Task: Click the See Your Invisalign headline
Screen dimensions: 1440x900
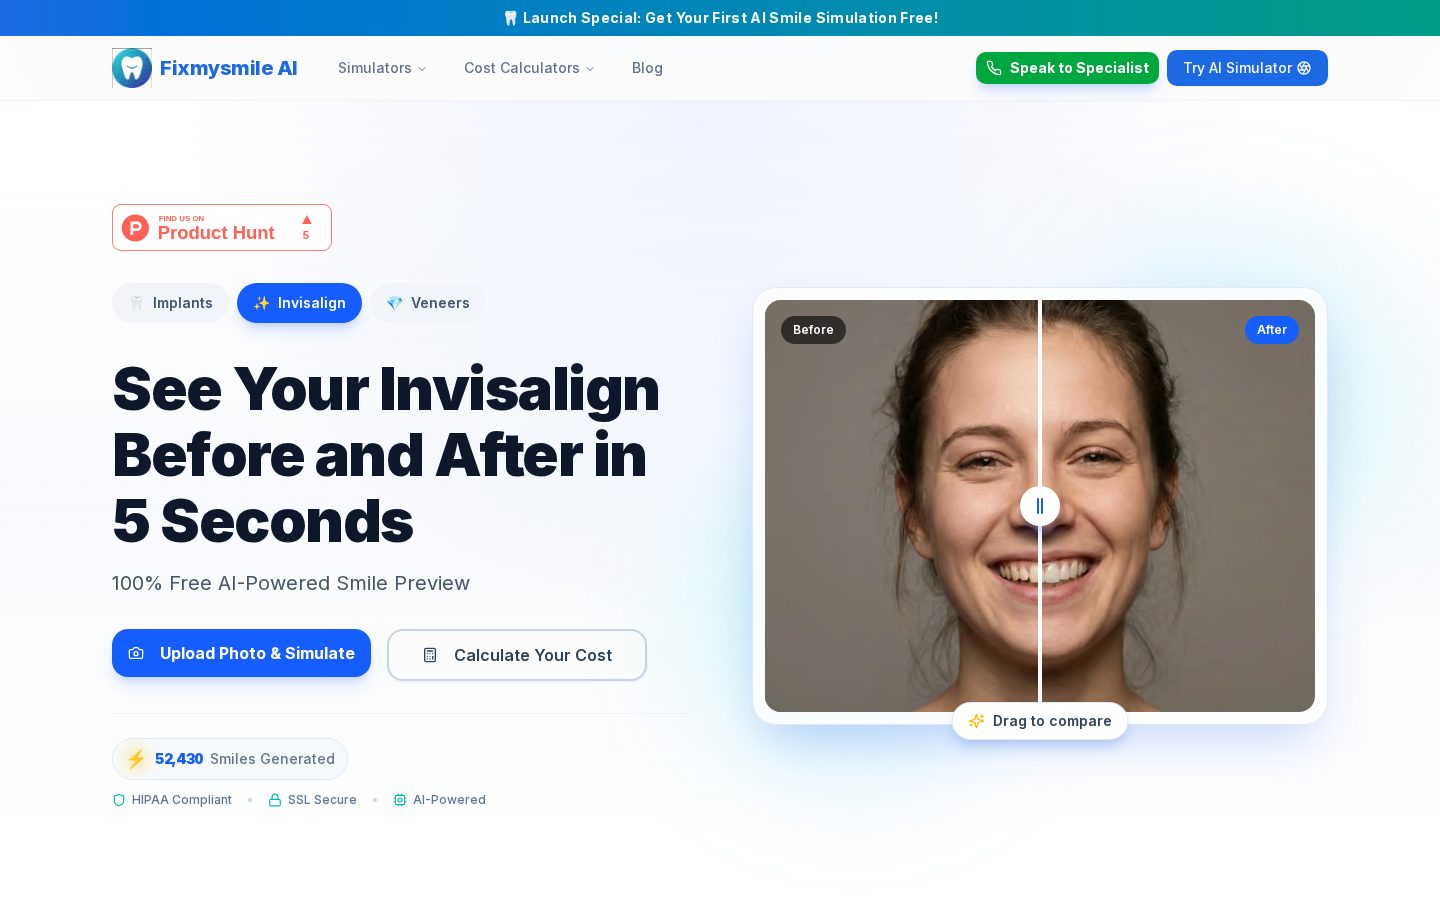Action: tap(386, 455)
